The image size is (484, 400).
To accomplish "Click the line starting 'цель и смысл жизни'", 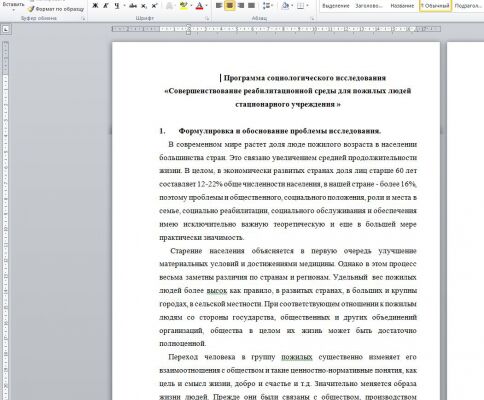I will pos(288,384).
